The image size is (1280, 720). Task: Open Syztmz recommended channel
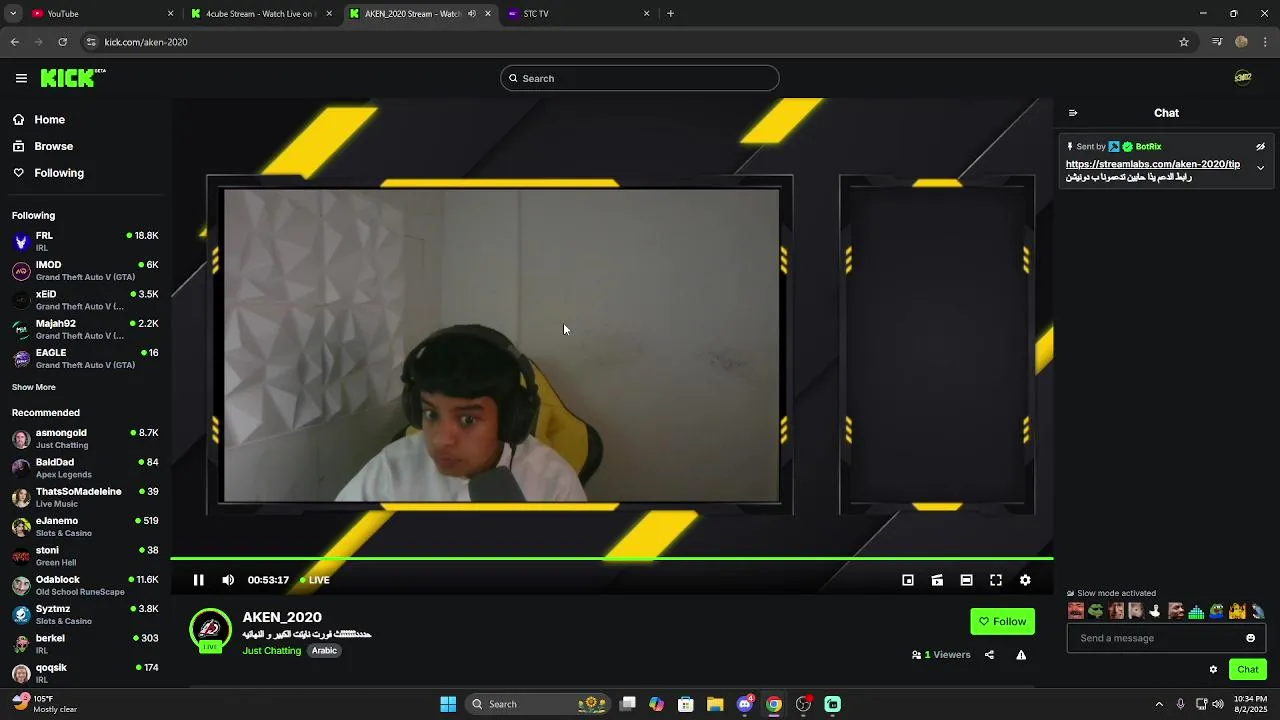(85, 614)
